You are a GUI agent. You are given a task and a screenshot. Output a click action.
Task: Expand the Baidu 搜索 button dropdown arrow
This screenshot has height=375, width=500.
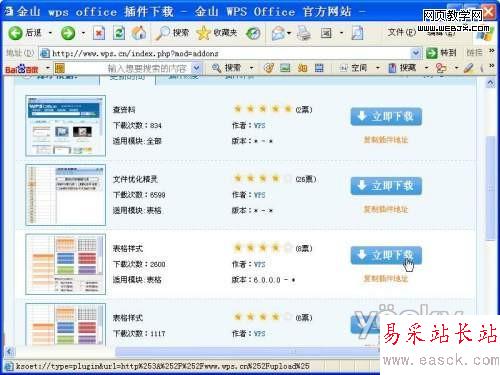pos(252,68)
